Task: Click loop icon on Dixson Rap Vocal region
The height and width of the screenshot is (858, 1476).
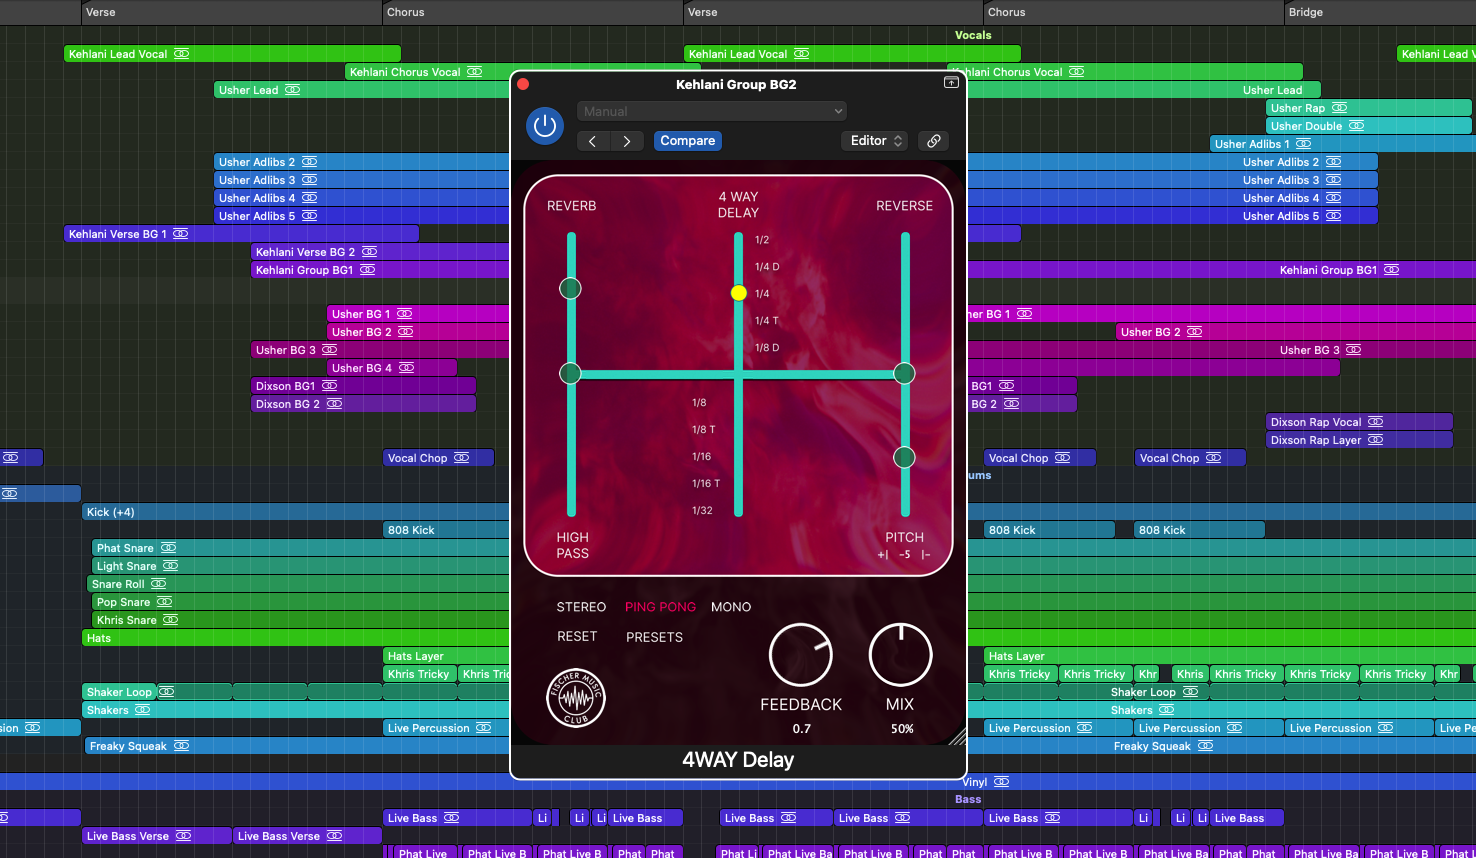Action: pyautogui.click(x=1375, y=422)
